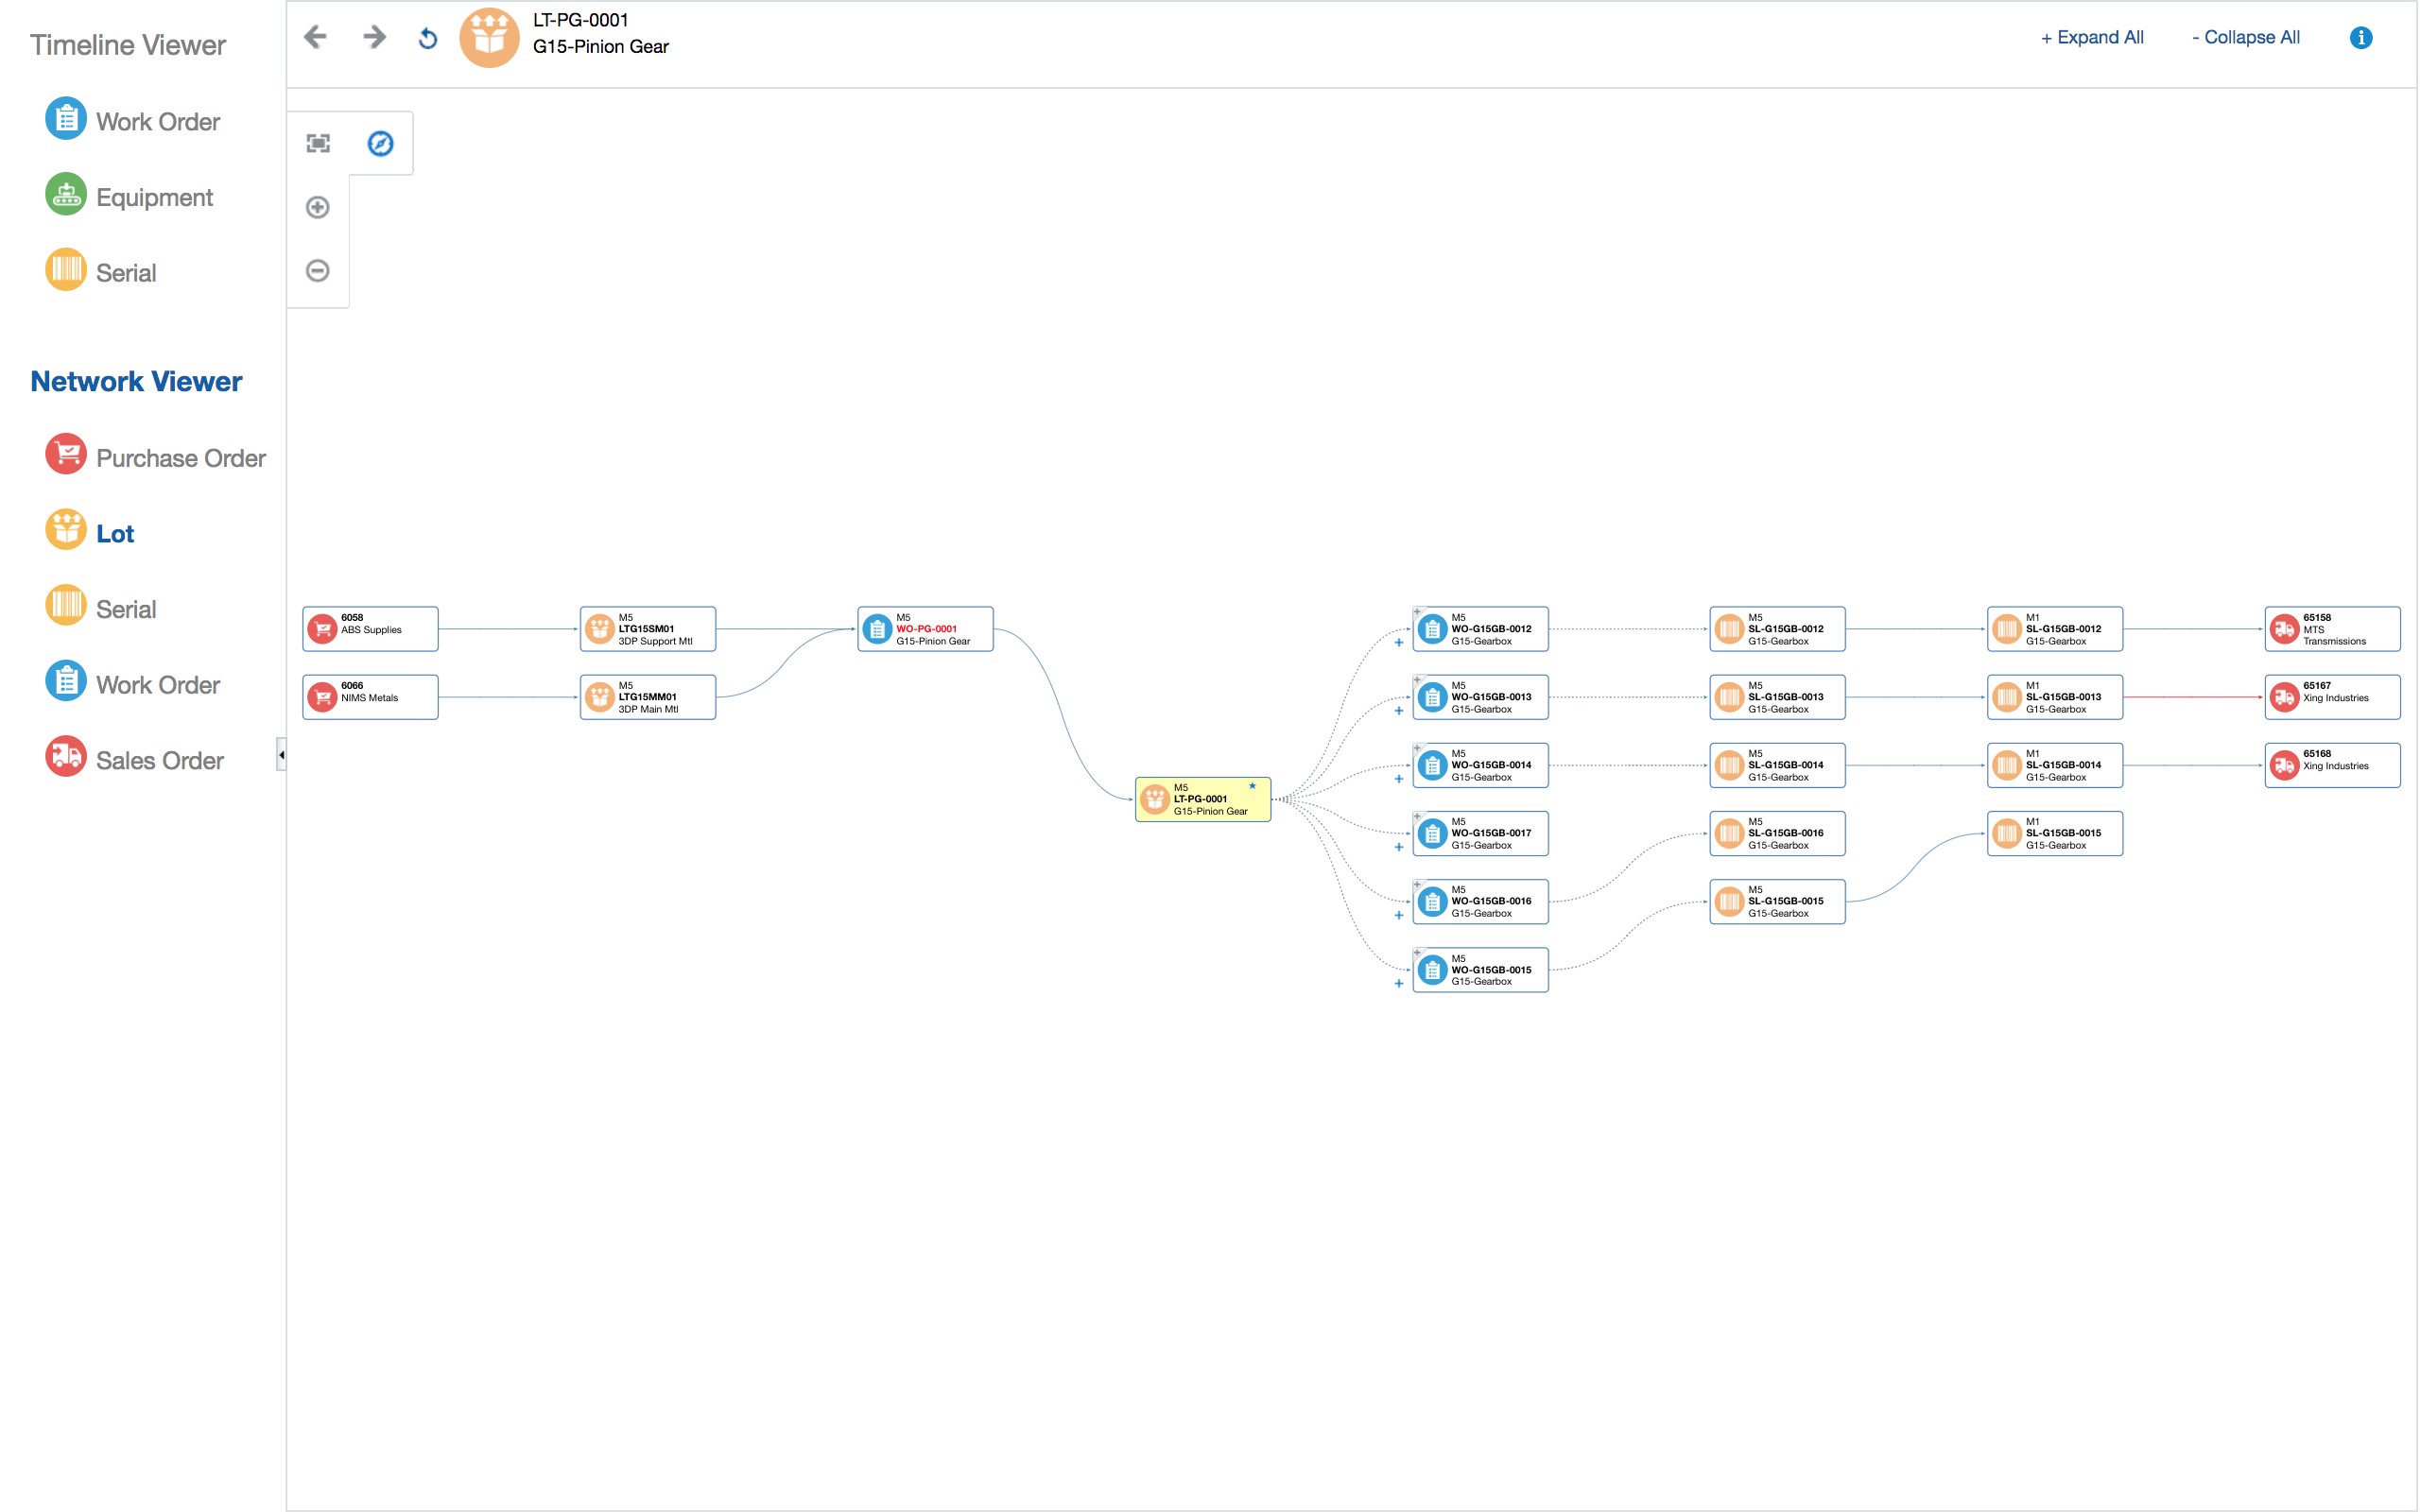
Task: Click the fit-to-screen icon above the canvas
Action: [317, 143]
